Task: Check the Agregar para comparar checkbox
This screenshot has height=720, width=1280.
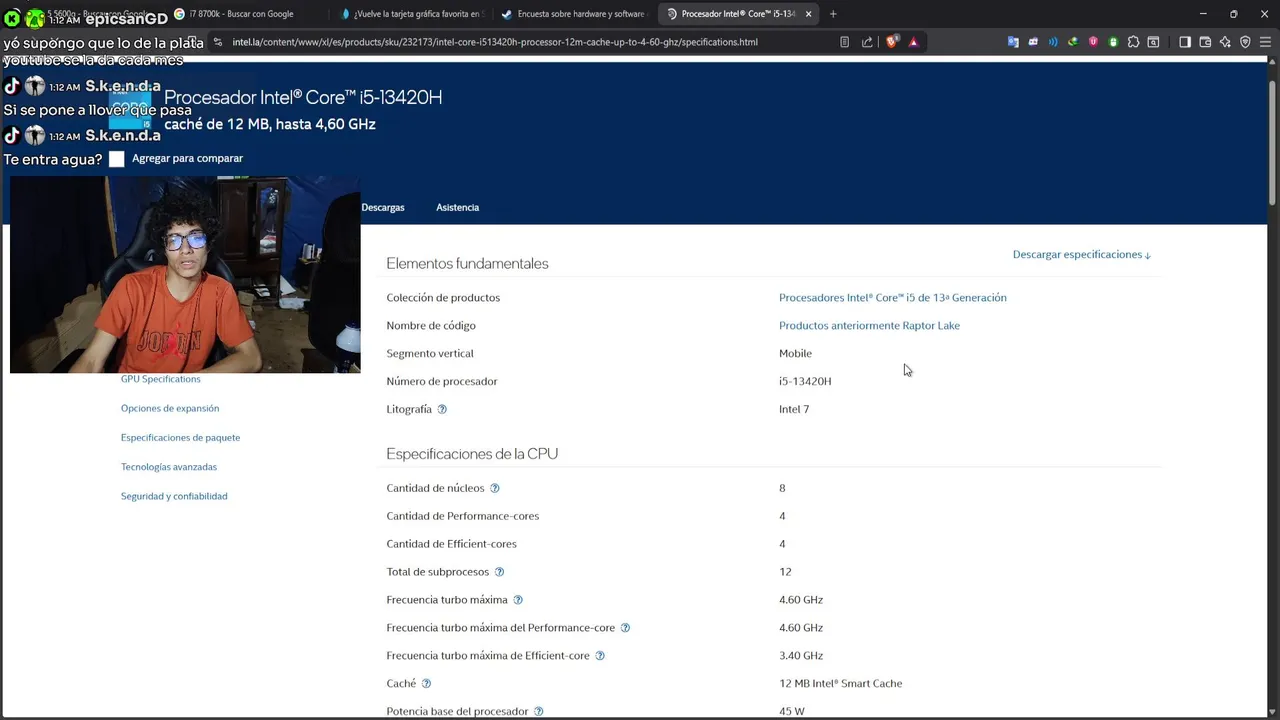Action: tap(117, 159)
